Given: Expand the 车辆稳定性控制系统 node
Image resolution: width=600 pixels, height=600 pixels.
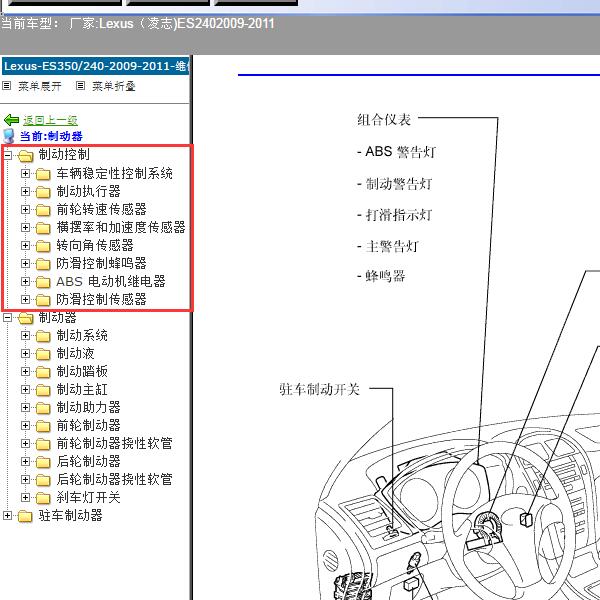Looking at the screenshot, I should pos(25,173).
